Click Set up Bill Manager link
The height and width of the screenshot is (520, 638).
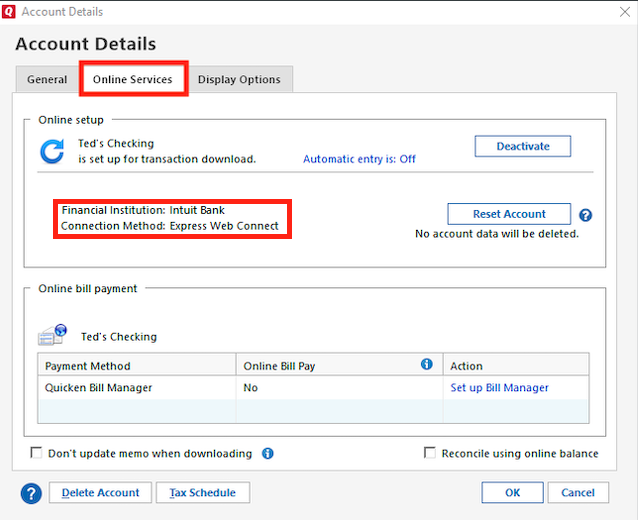pyautogui.click(x=499, y=388)
